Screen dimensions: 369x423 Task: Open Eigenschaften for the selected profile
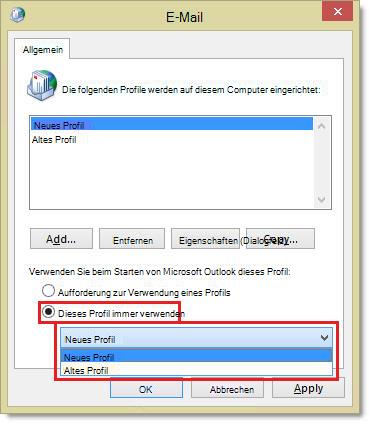[205, 239]
